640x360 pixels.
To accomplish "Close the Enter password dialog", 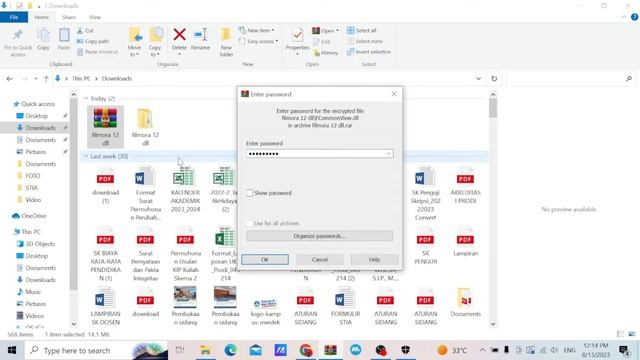I will pos(394,94).
